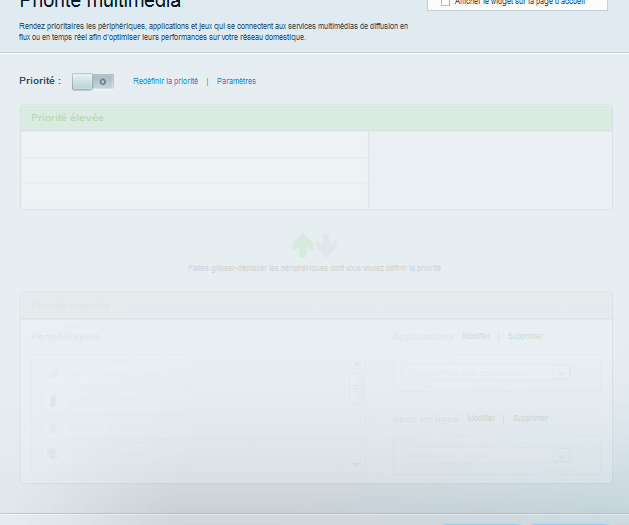Click Modifier next to Applications
Screen dimensions: 629x525
point(476,337)
